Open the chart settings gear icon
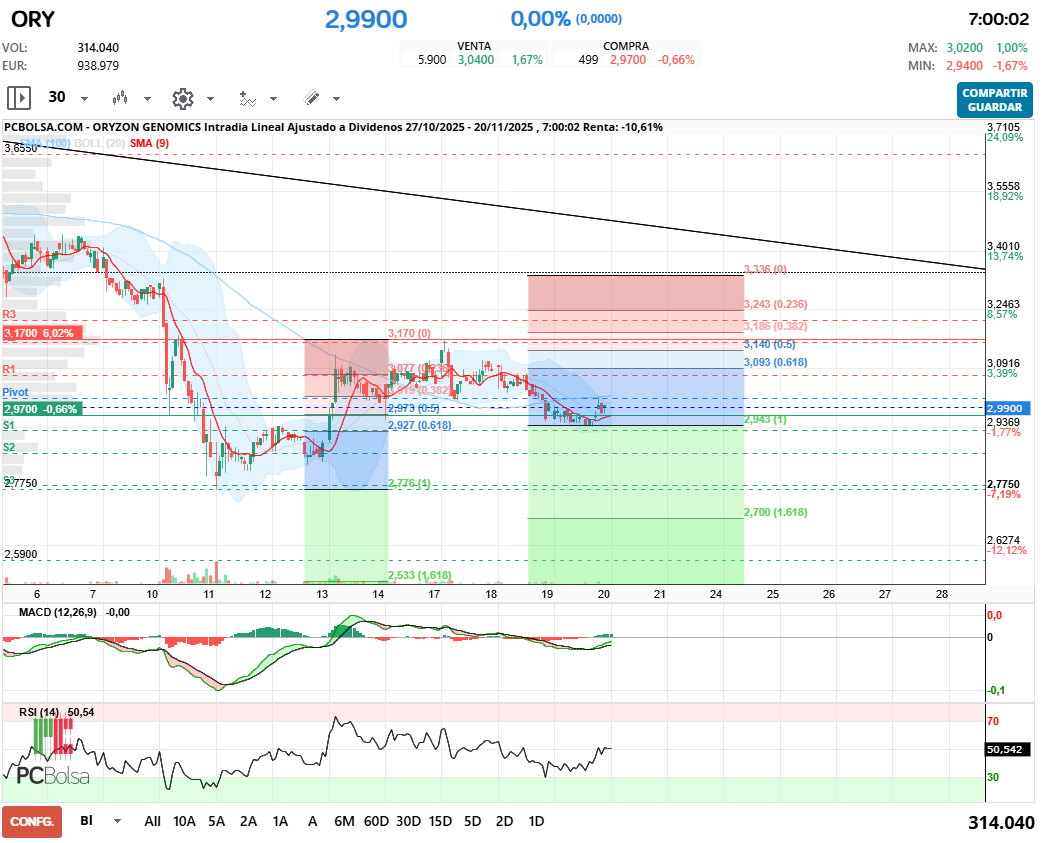Image resolution: width=1048 pixels, height=843 pixels. pos(182,98)
